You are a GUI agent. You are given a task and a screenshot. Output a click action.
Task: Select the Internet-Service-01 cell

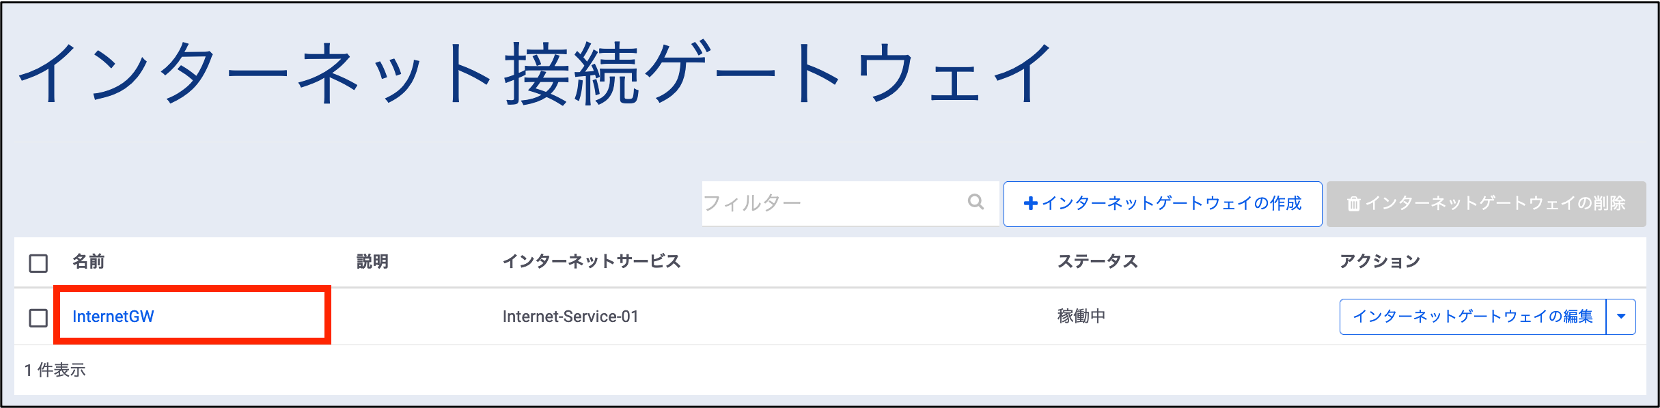coord(570,316)
